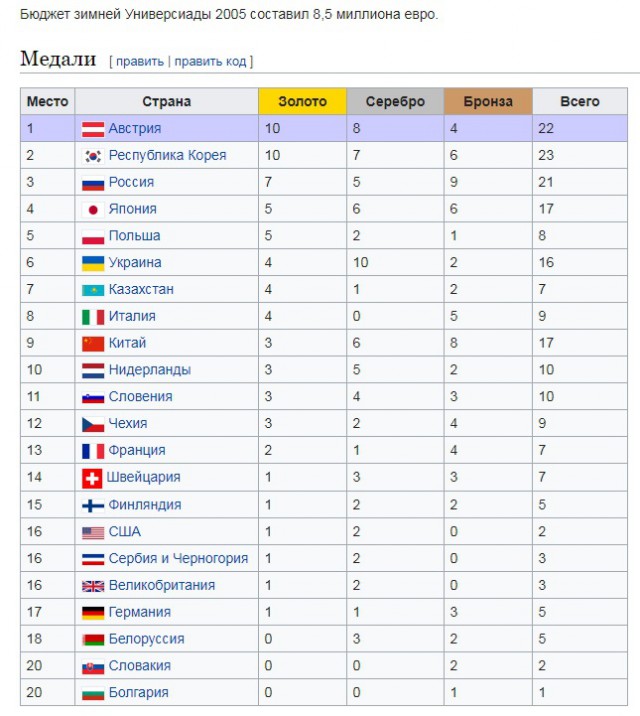Click the Бронза column header
The height and width of the screenshot is (716, 640).
tap(488, 101)
